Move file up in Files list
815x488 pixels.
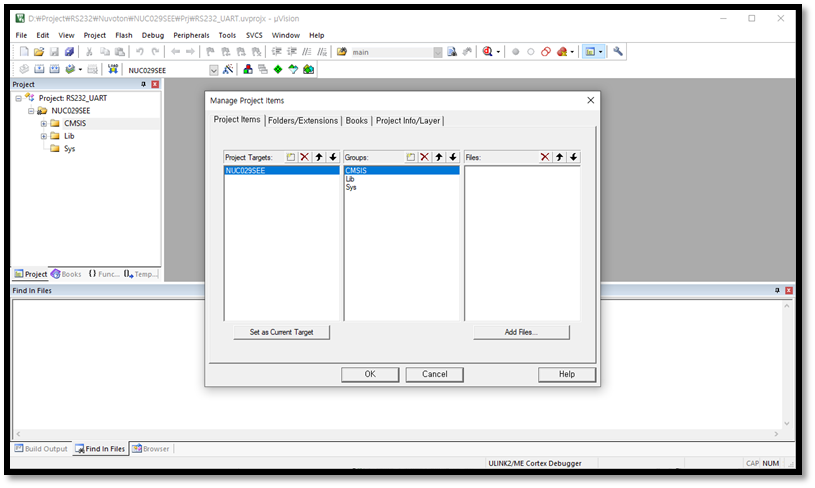point(559,157)
